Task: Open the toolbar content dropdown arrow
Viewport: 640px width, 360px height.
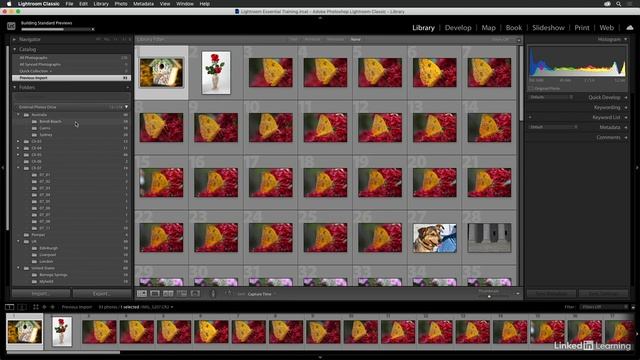Action: tap(518, 294)
